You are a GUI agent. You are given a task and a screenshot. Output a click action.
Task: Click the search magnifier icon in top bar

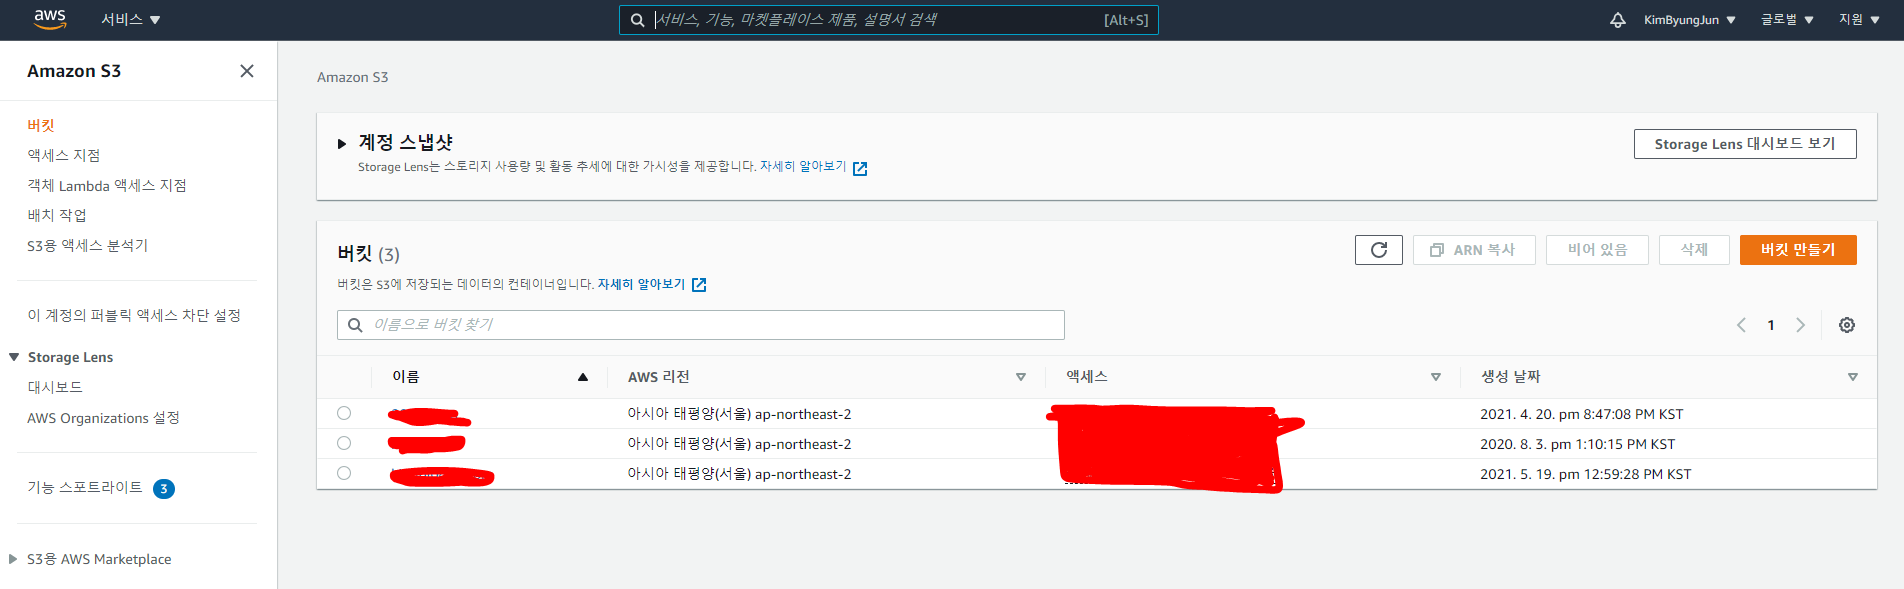click(637, 20)
